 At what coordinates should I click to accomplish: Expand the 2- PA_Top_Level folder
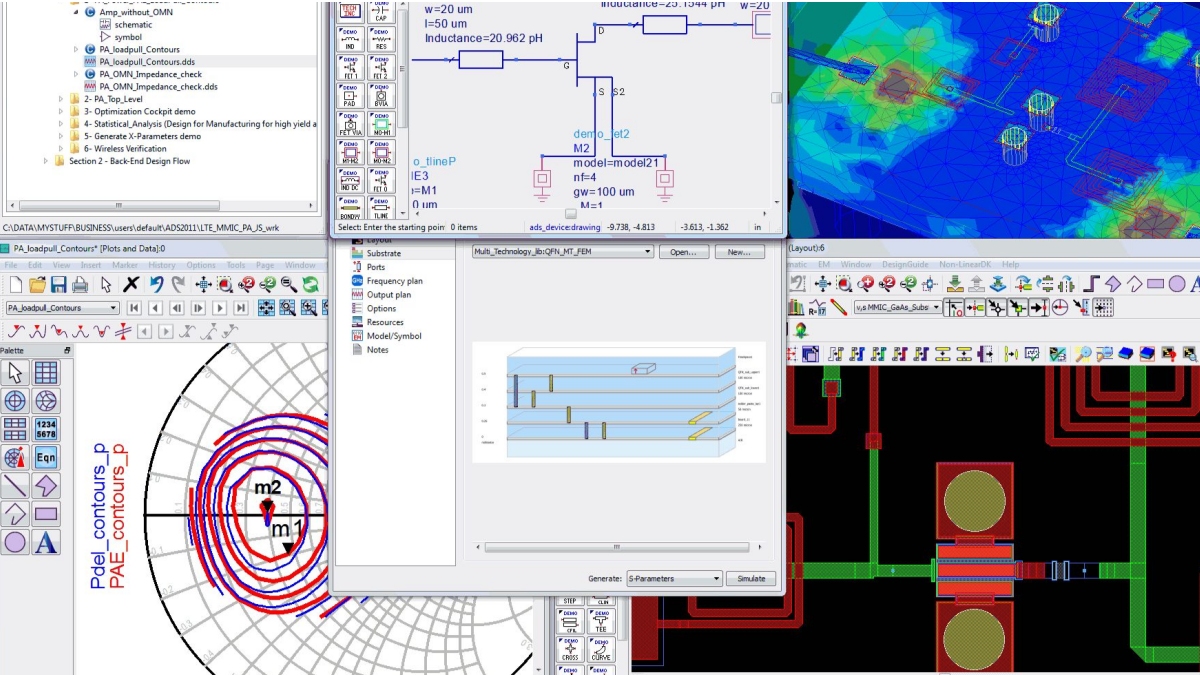[x=62, y=99]
